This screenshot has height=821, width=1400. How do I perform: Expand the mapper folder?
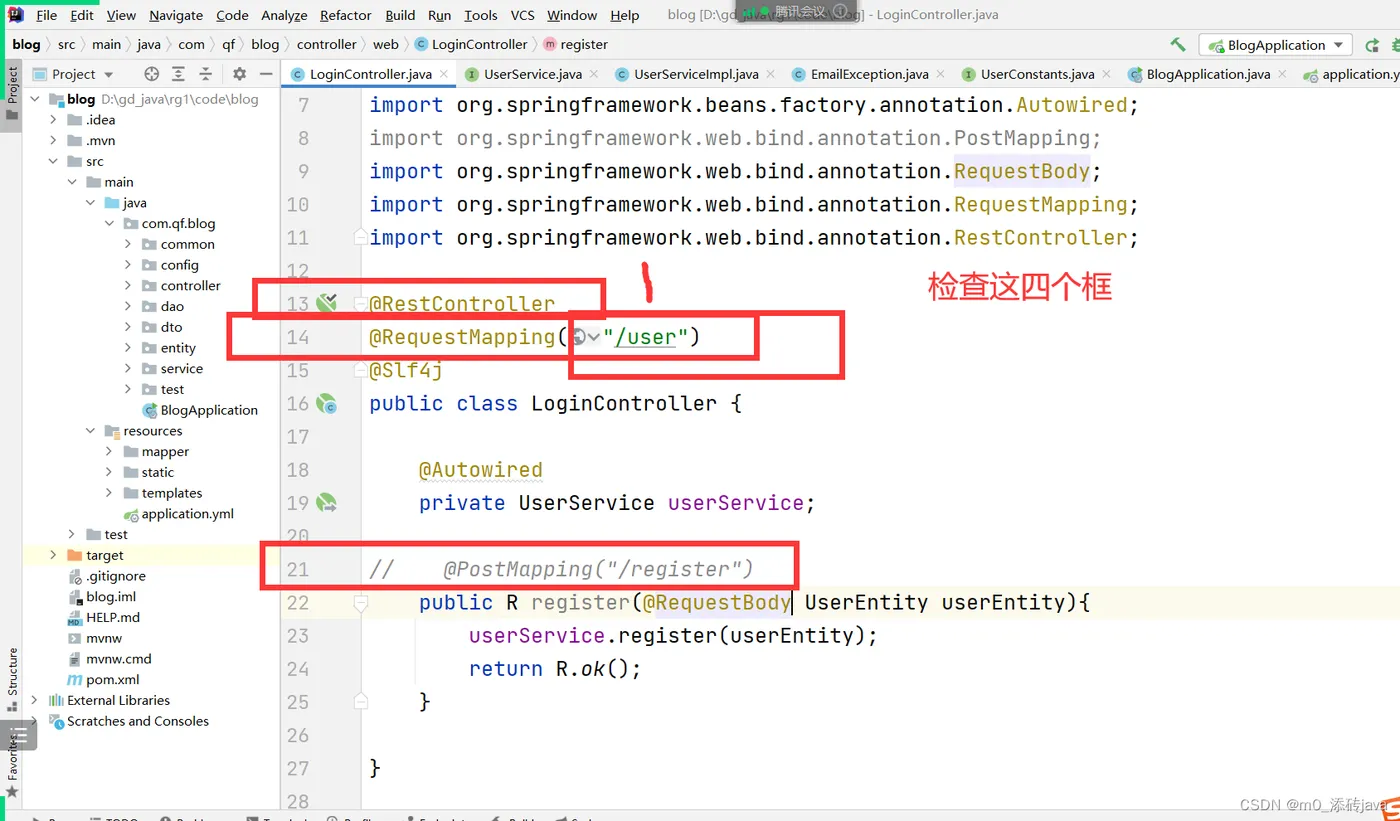[x=109, y=452]
